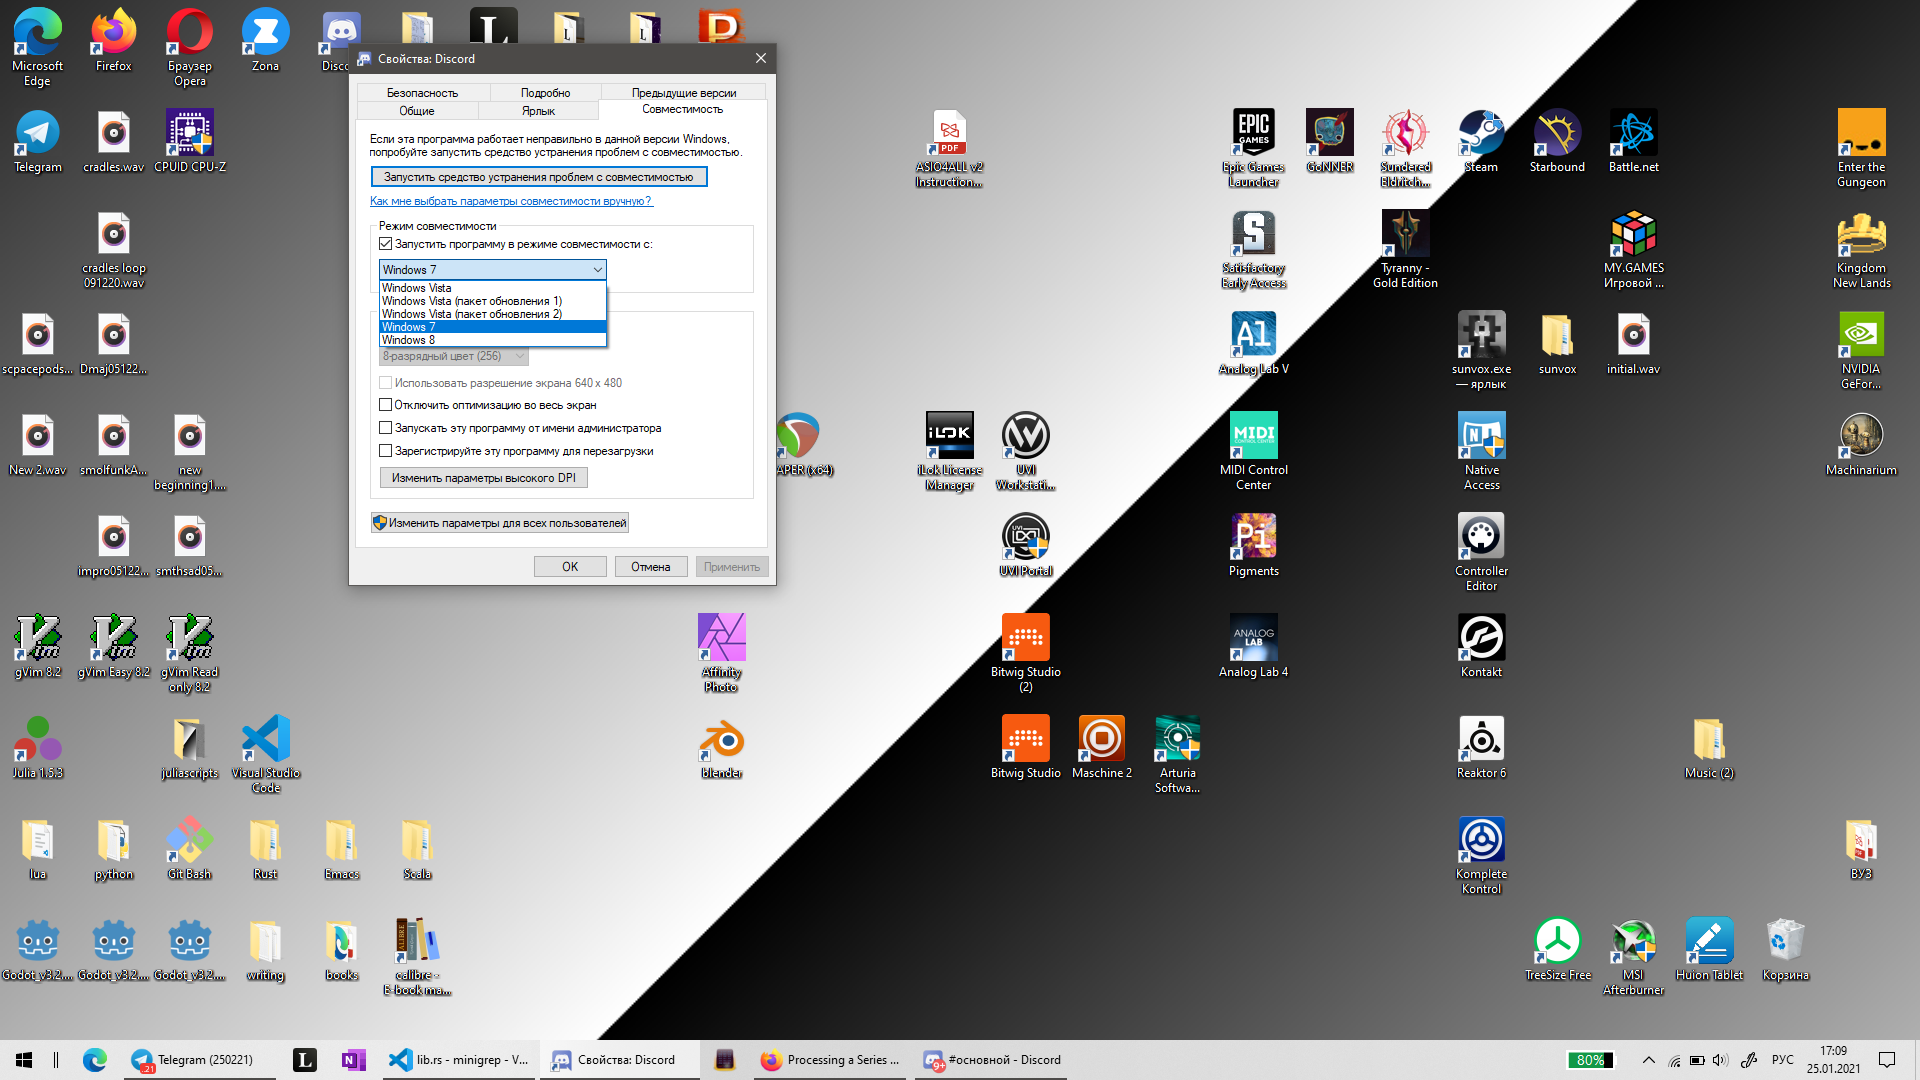Image resolution: width=1920 pixels, height=1080 pixels.
Task: Open Machinarium desktop icon
Action: (x=1861, y=445)
